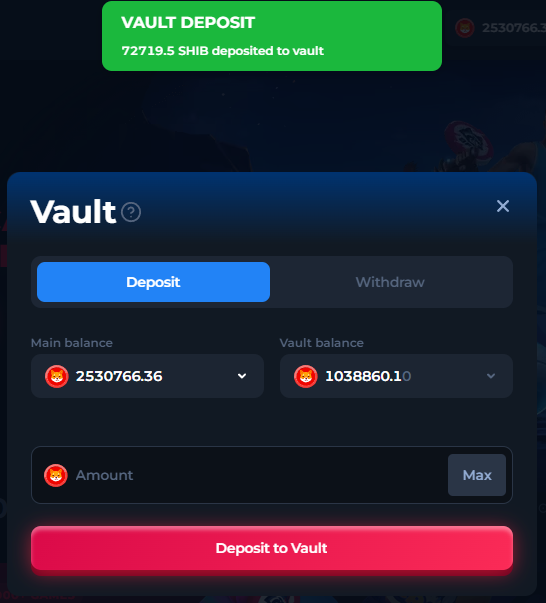The height and width of the screenshot is (603, 546).
Task: Click the Vault balance label
Action: (x=321, y=343)
